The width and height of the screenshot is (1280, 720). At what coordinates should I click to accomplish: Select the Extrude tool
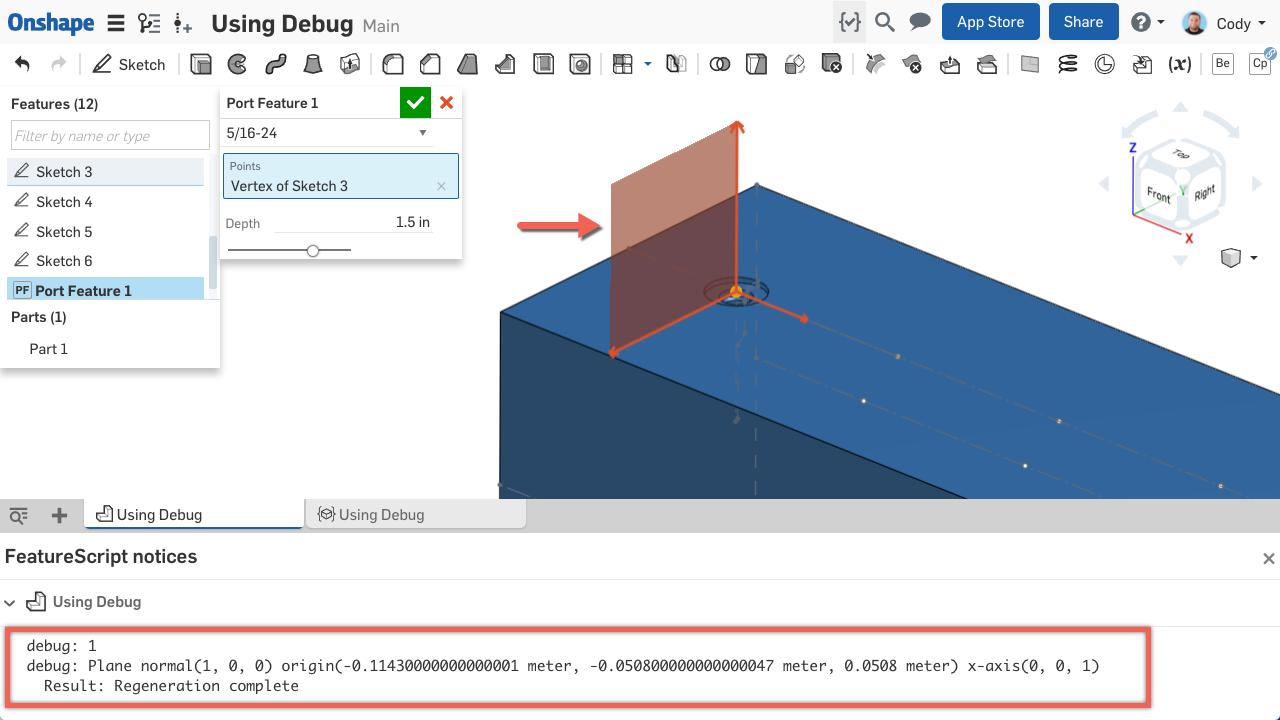[x=201, y=65]
